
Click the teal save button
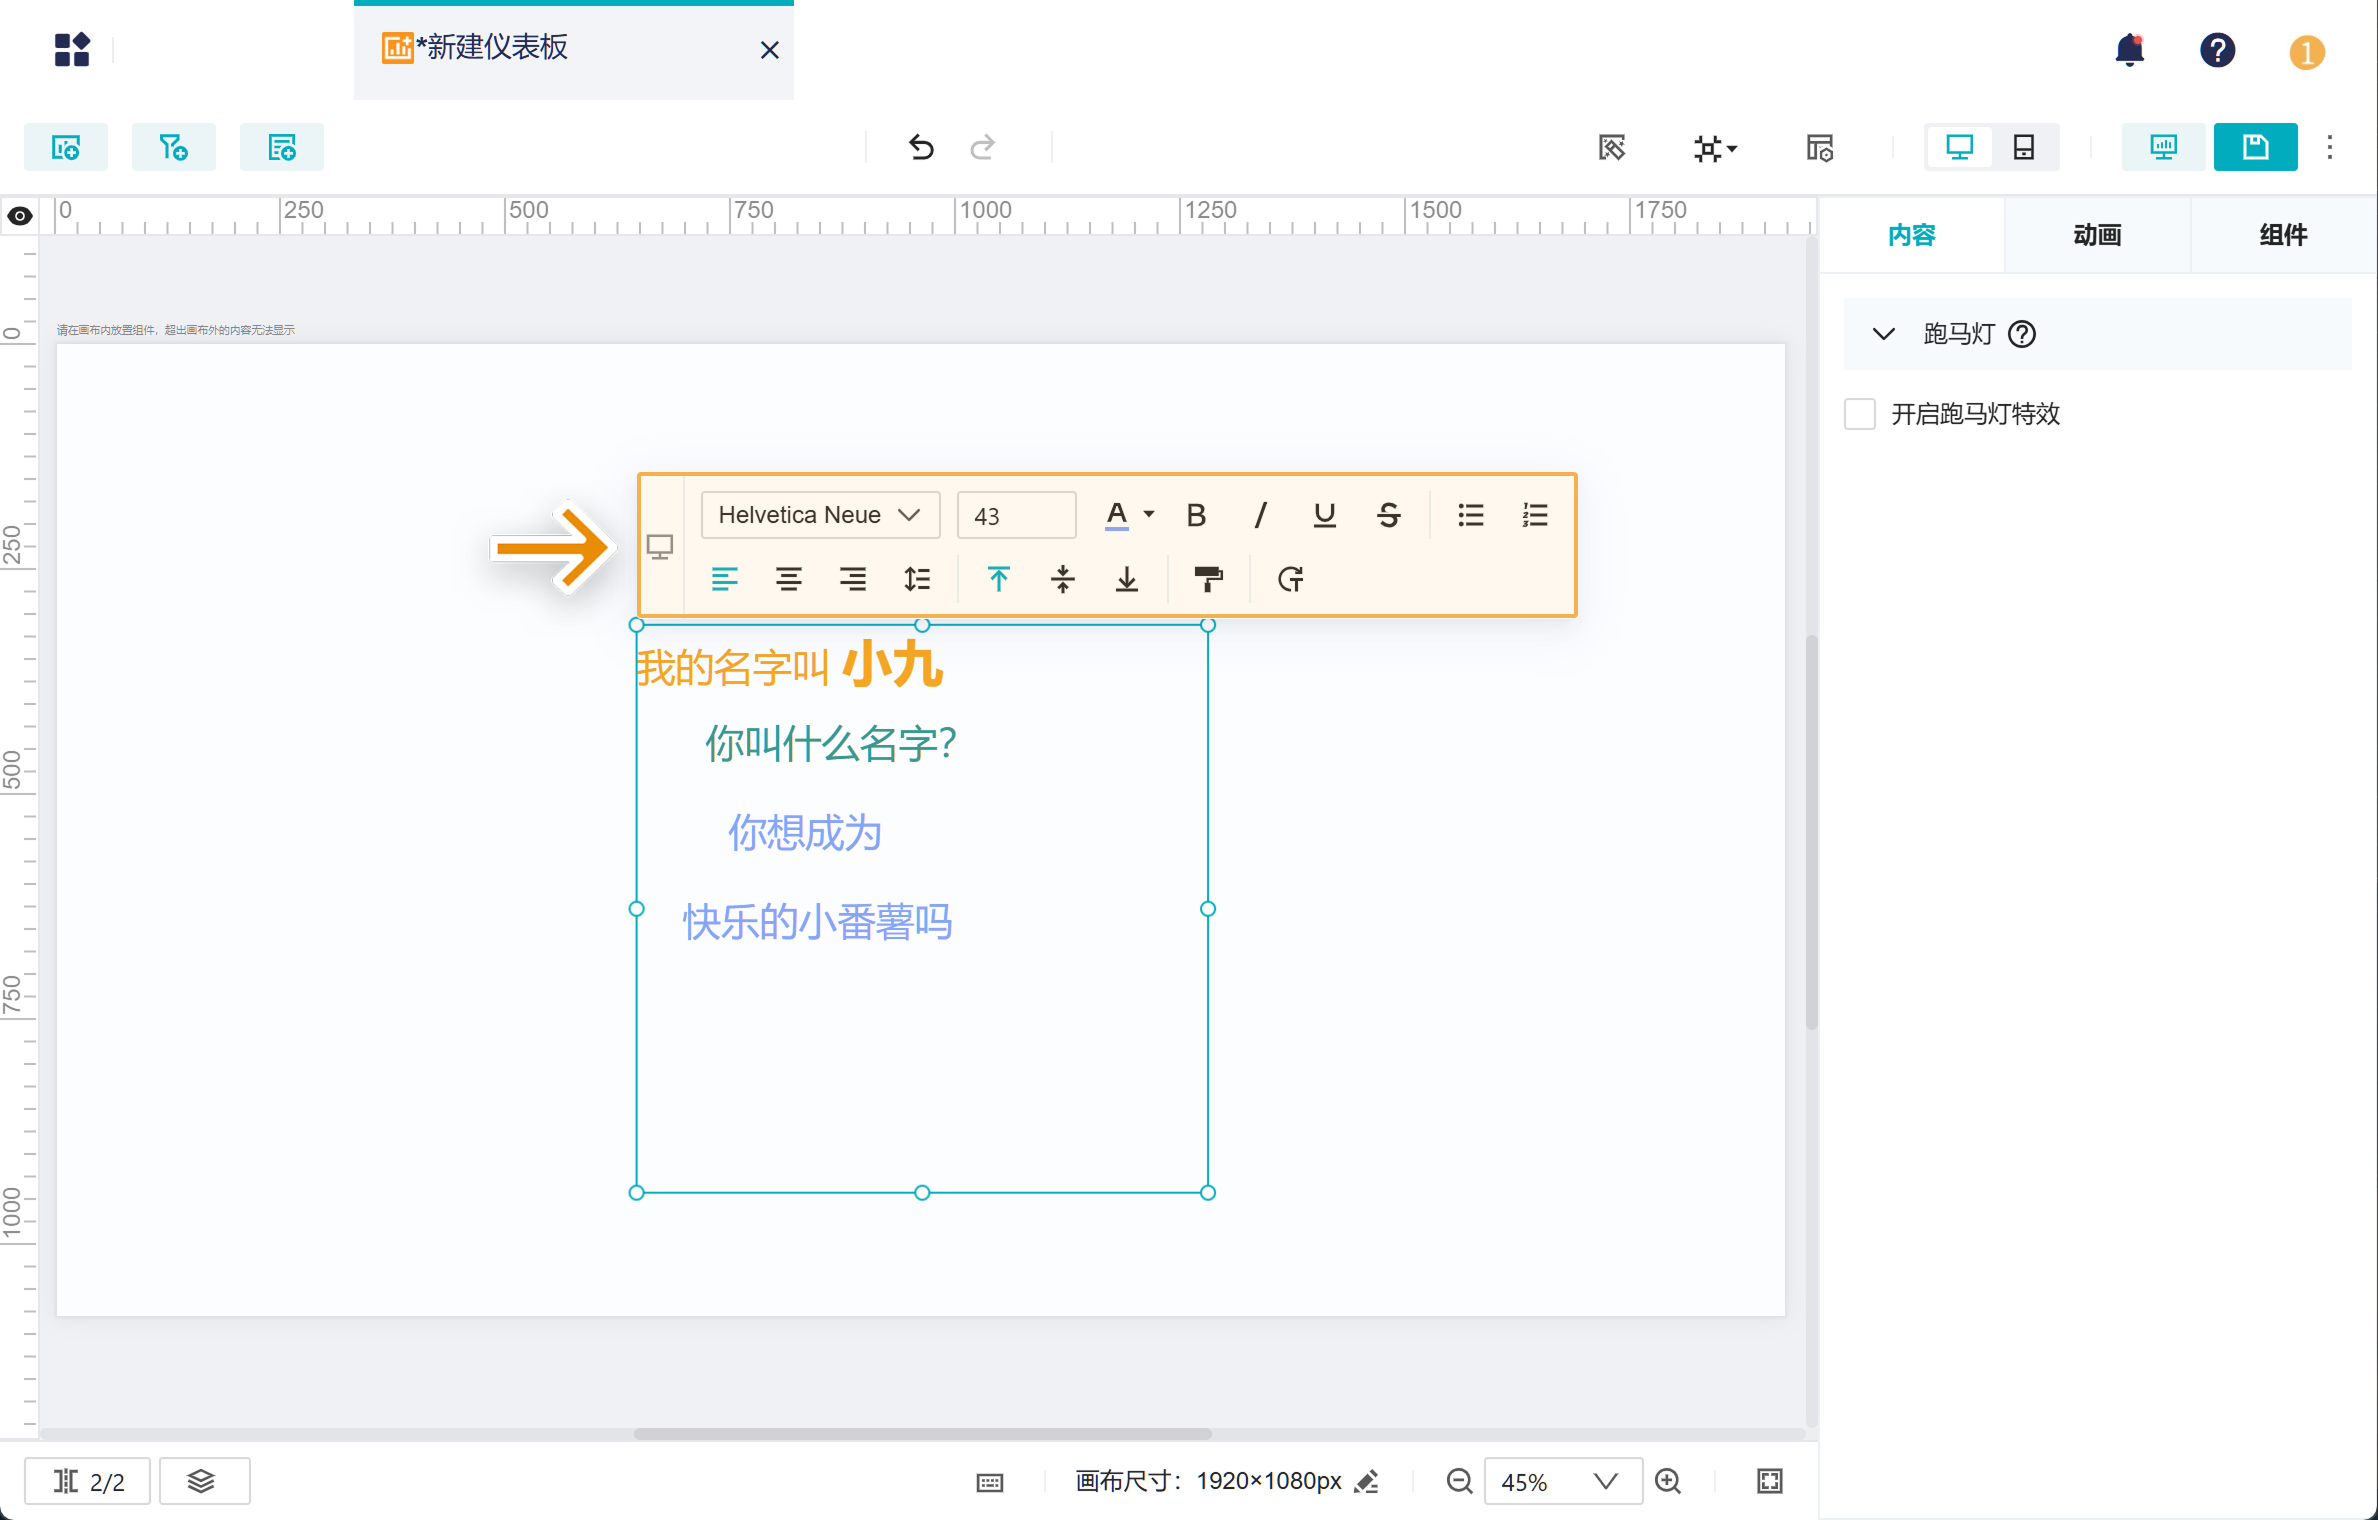pyautogui.click(x=2255, y=148)
